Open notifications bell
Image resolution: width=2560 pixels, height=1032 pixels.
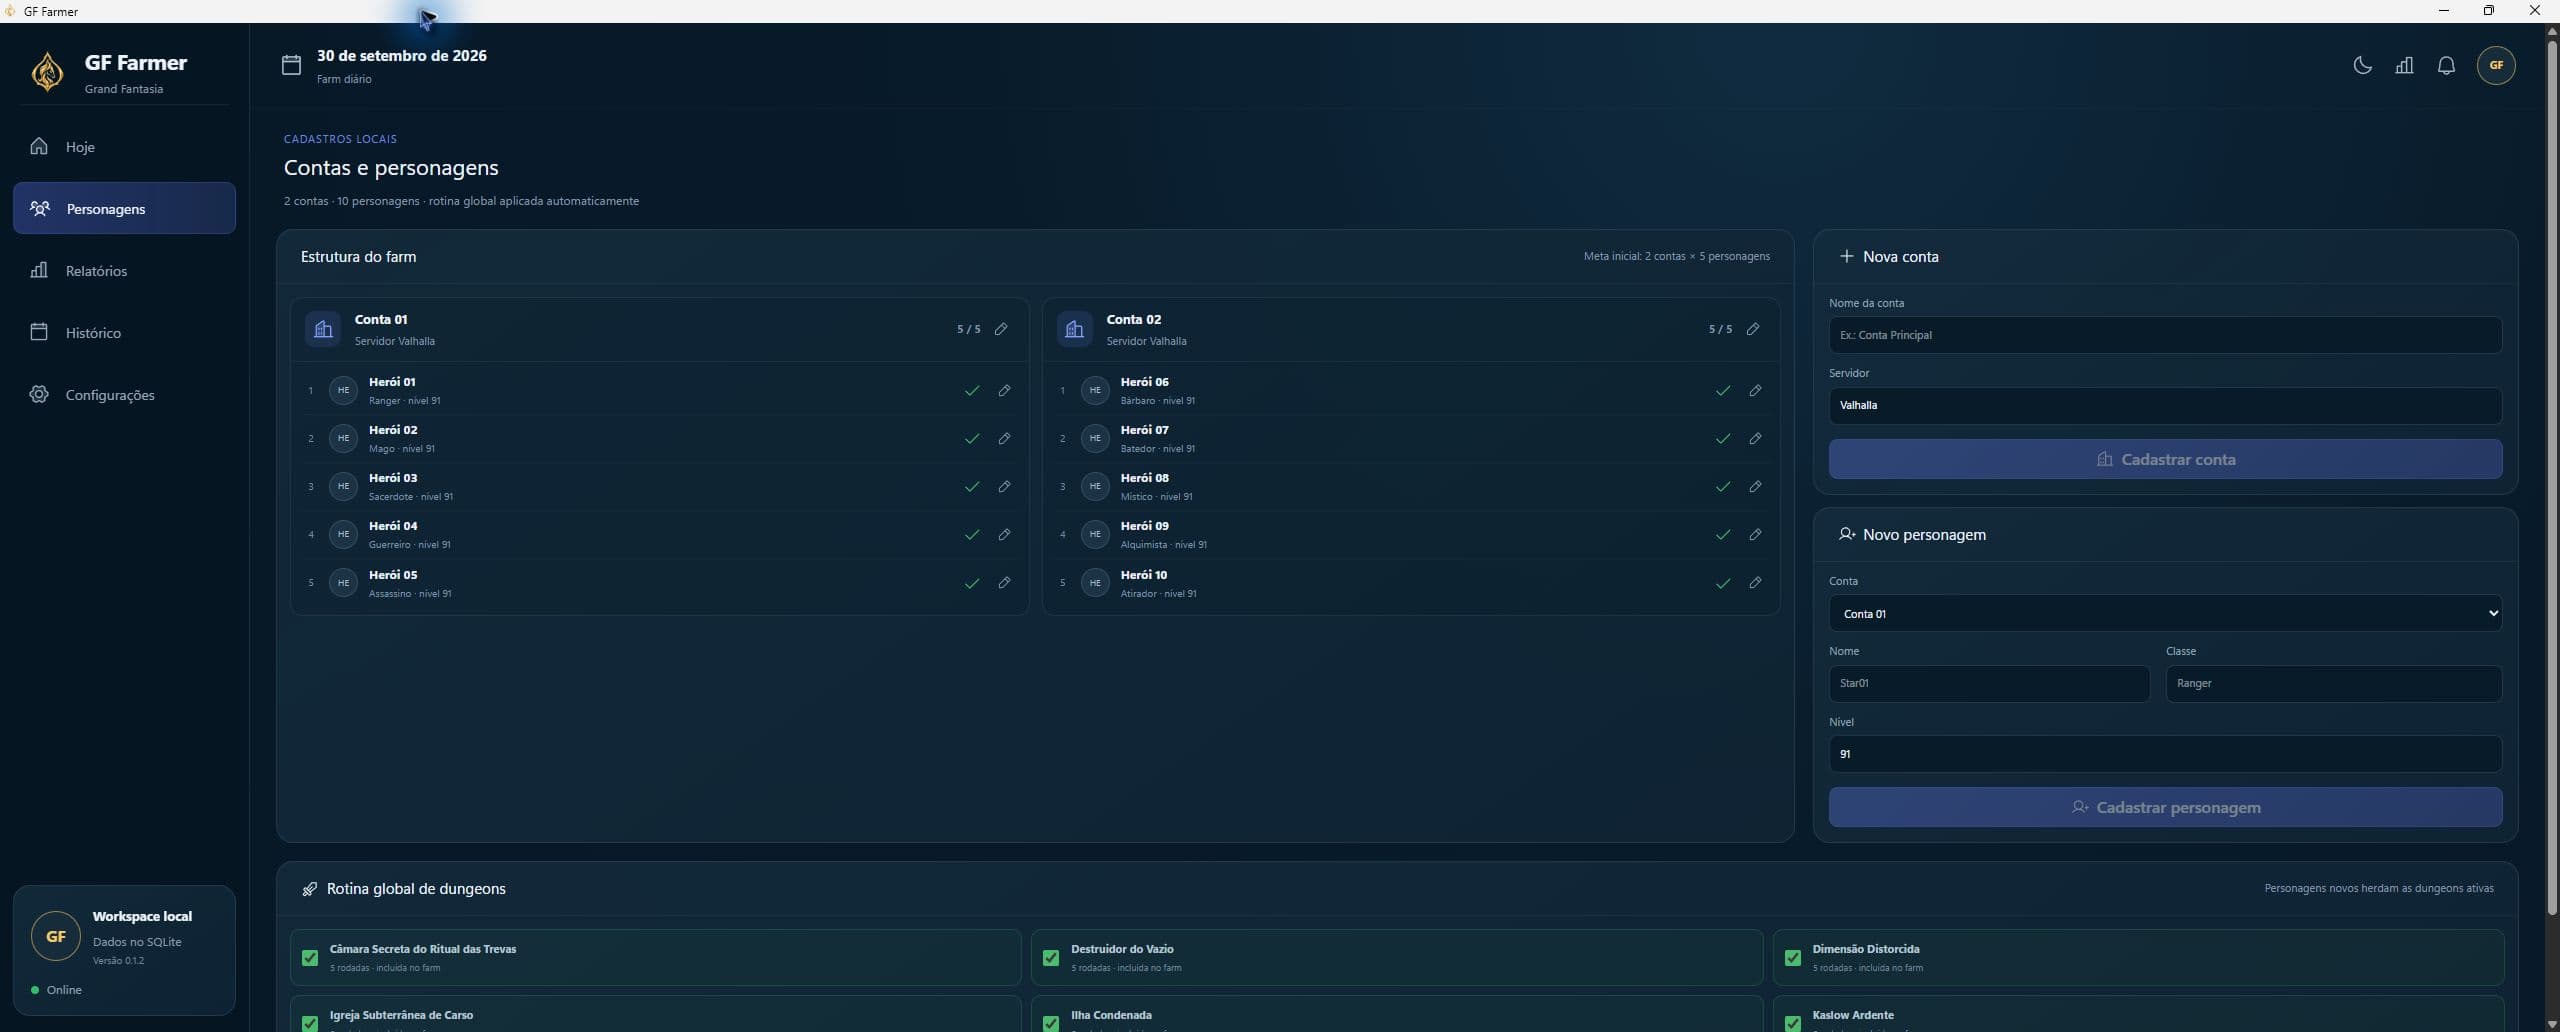point(2446,65)
